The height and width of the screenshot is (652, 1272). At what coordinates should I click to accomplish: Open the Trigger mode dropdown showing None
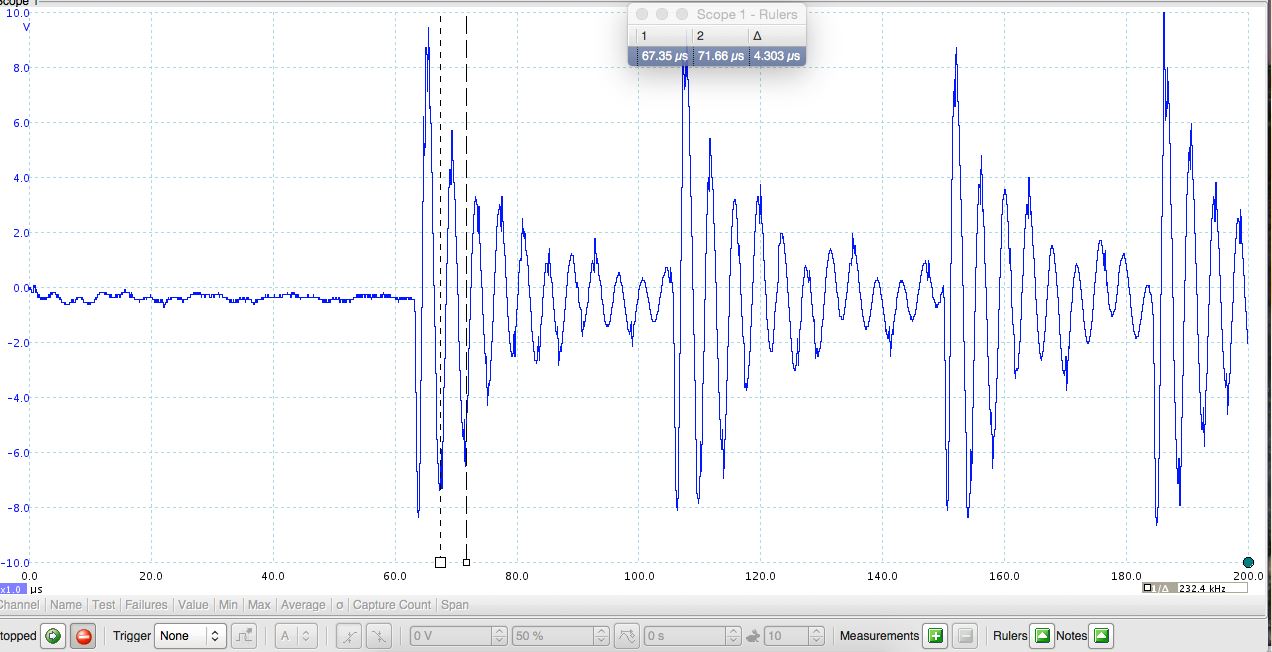190,636
